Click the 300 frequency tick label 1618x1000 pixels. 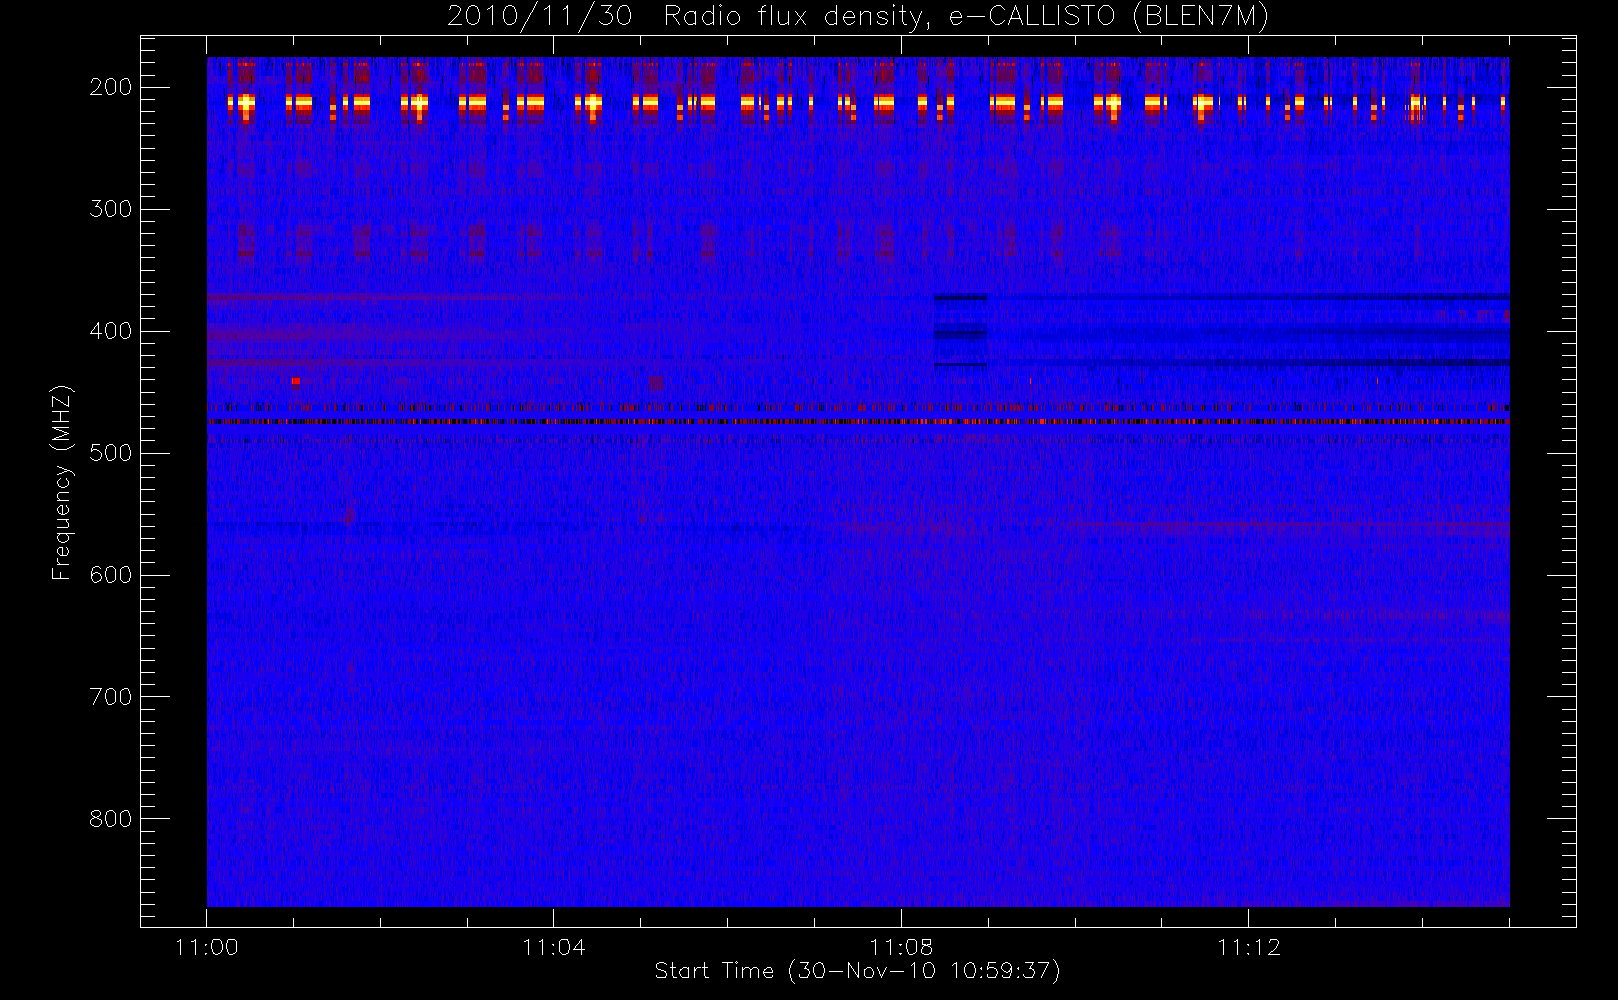pos(111,209)
